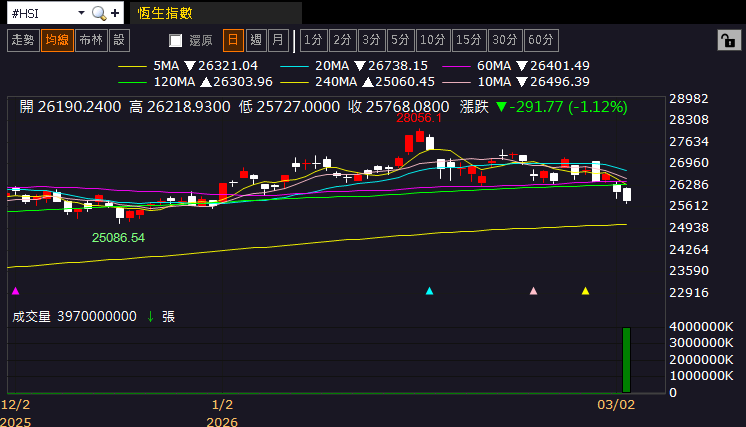This screenshot has height=427, width=746.
Task: Click the 22916 price axis label
Action: click(x=689, y=292)
